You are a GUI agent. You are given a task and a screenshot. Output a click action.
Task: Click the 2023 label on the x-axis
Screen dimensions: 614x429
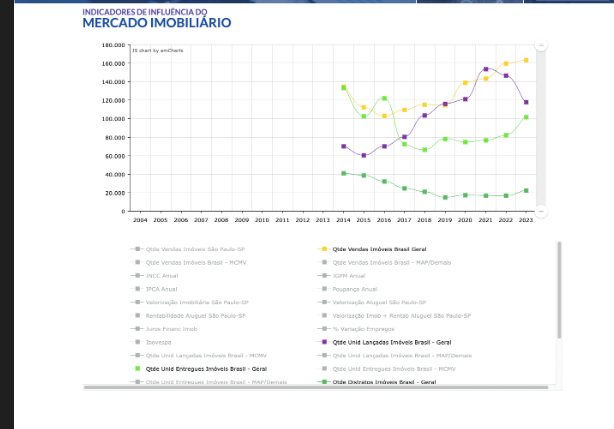coord(526,220)
